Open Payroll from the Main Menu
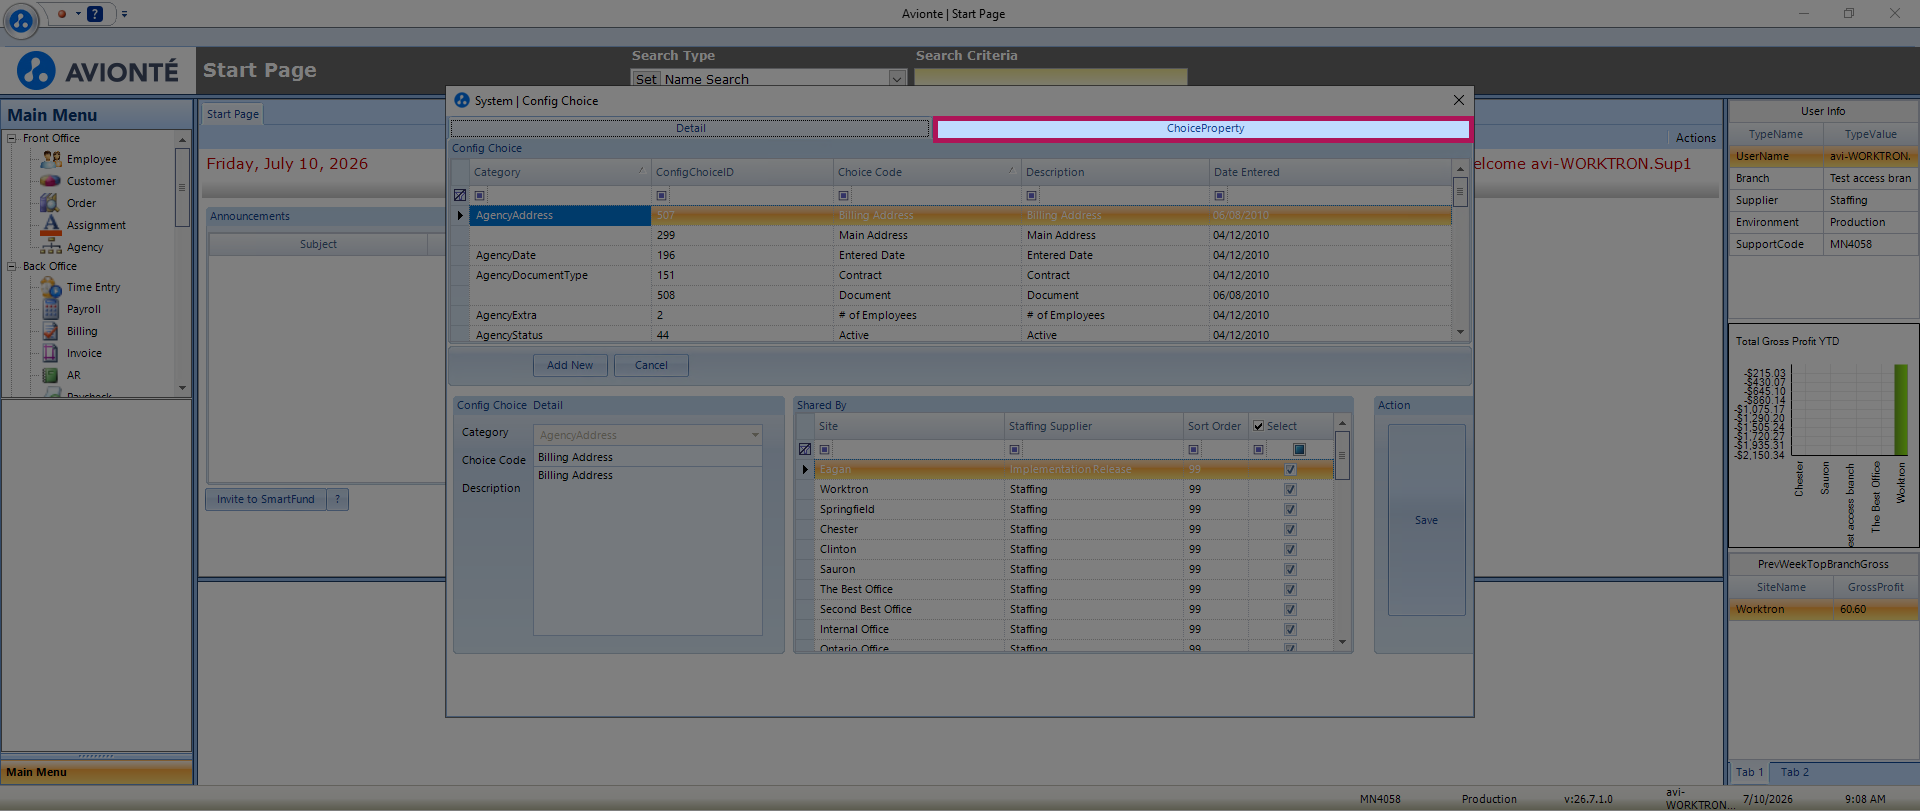Viewport: 1920px width, 811px height. (84, 309)
